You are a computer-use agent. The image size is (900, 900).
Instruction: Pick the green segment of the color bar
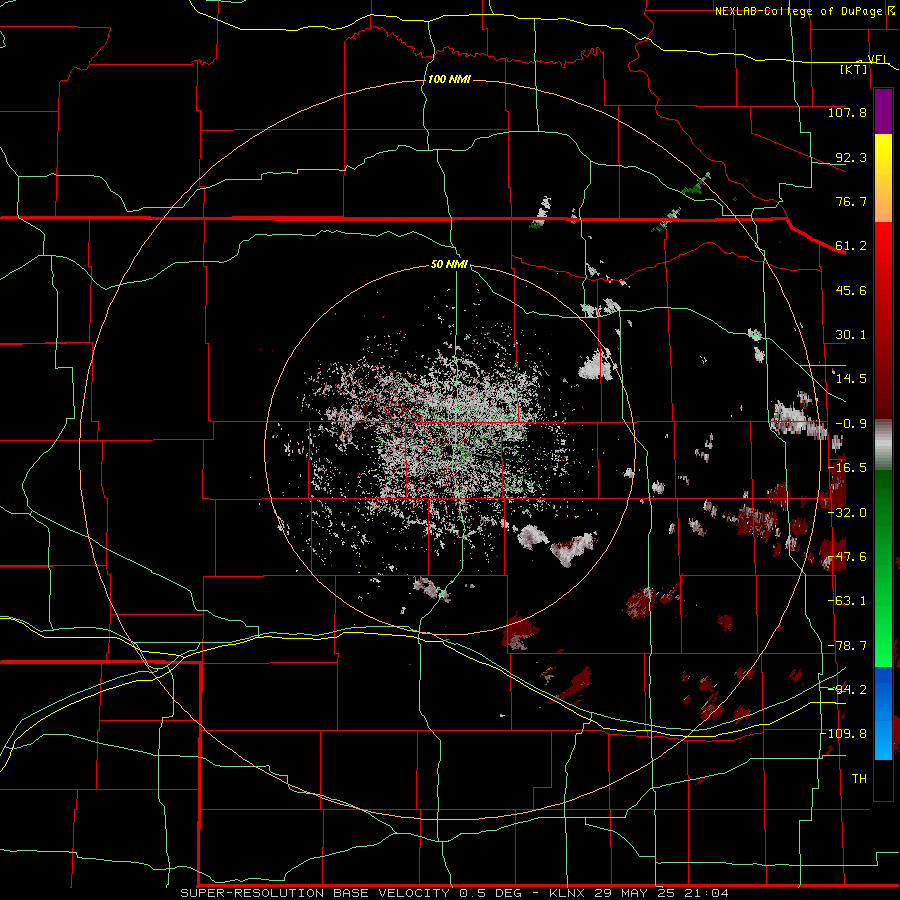[883, 568]
